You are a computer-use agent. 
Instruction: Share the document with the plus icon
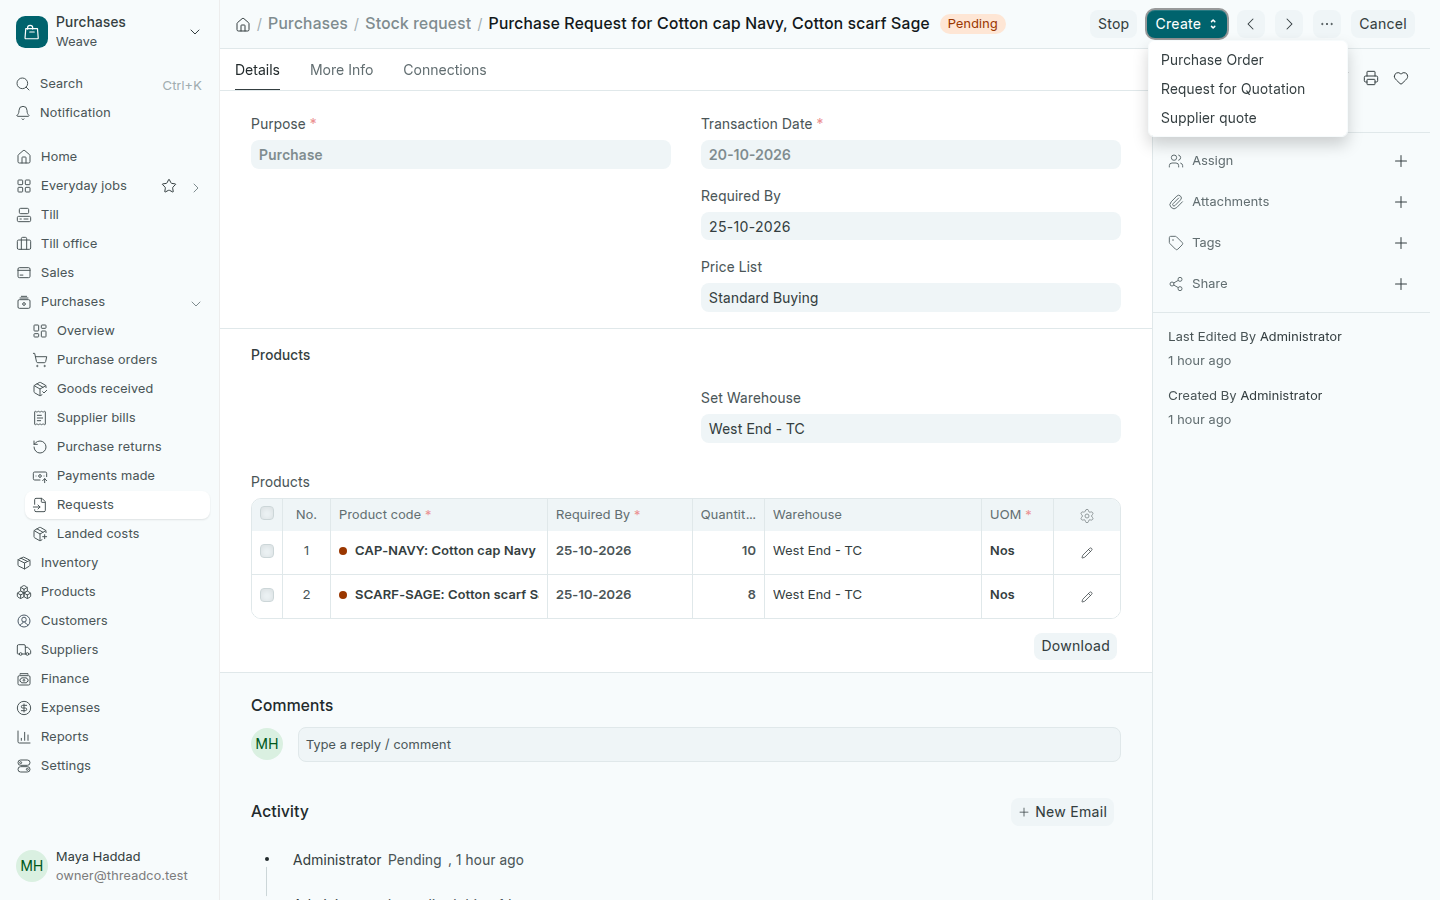tap(1401, 284)
